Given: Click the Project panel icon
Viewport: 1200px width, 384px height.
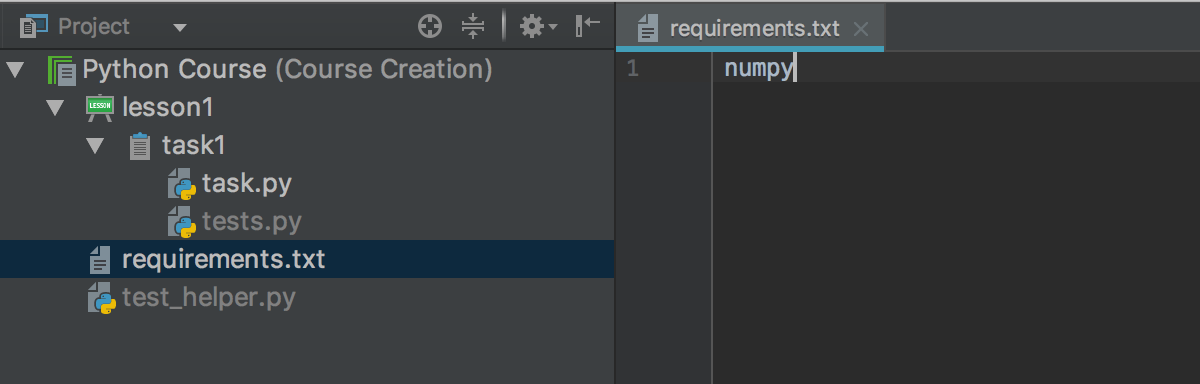Looking at the screenshot, I should 34,26.
